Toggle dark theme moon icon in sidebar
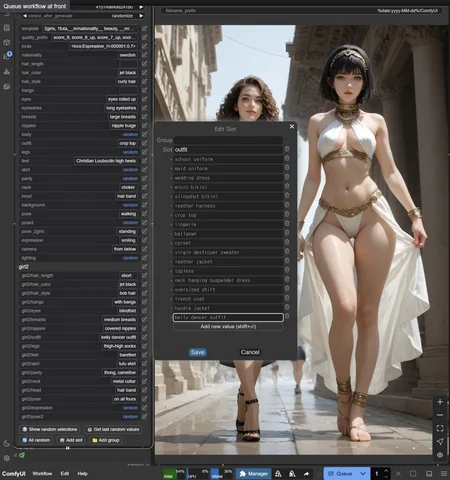This screenshot has height=480, width=450. pyautogui.click(x=6, y=444)
